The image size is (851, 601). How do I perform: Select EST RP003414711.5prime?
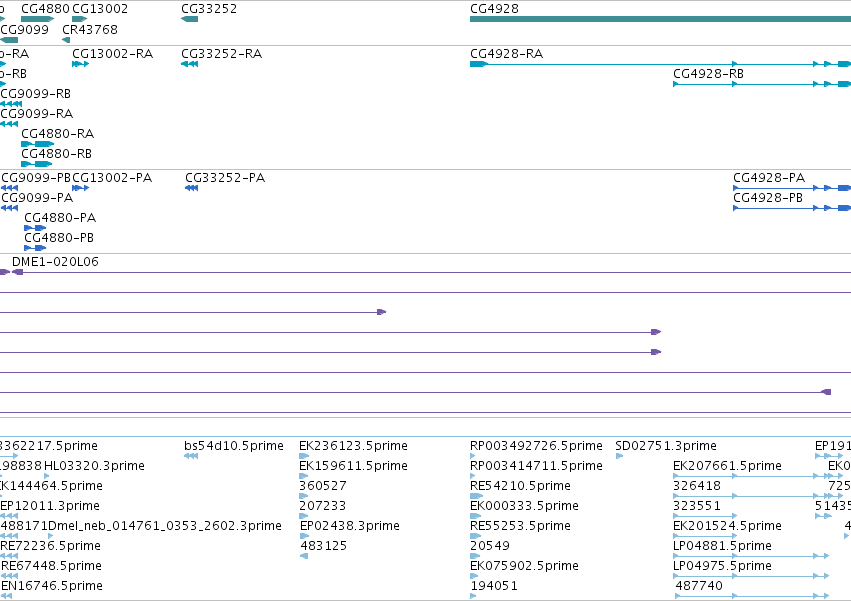[536, 466]
